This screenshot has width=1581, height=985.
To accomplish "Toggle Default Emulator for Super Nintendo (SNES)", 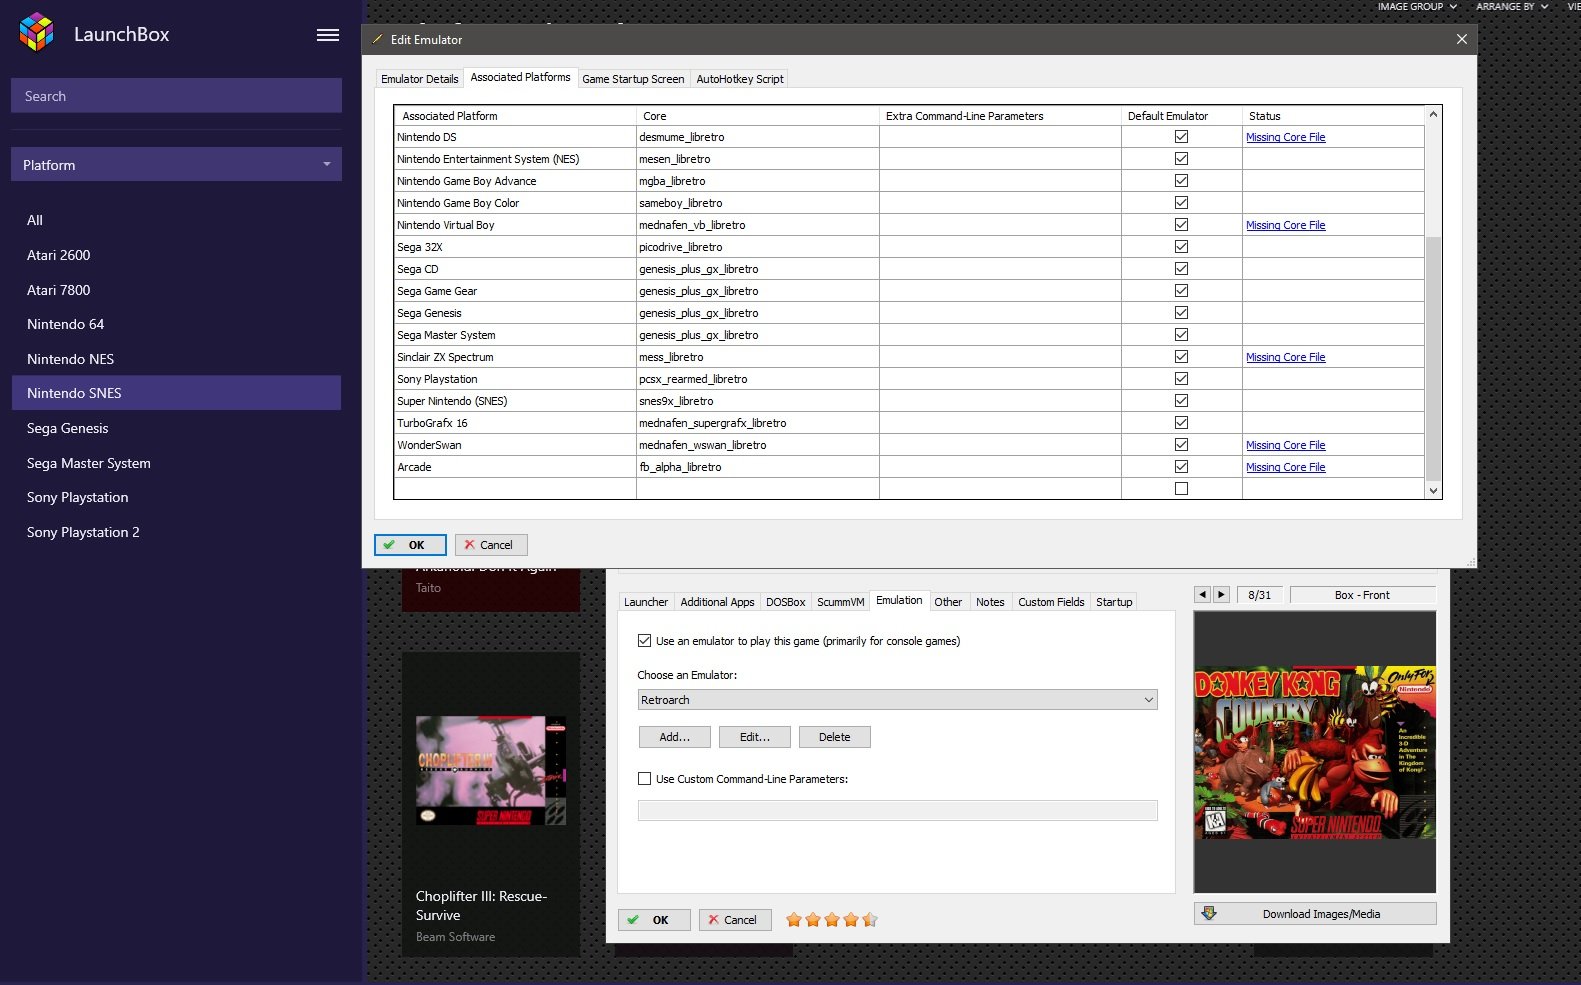I will pos(1181,401).
